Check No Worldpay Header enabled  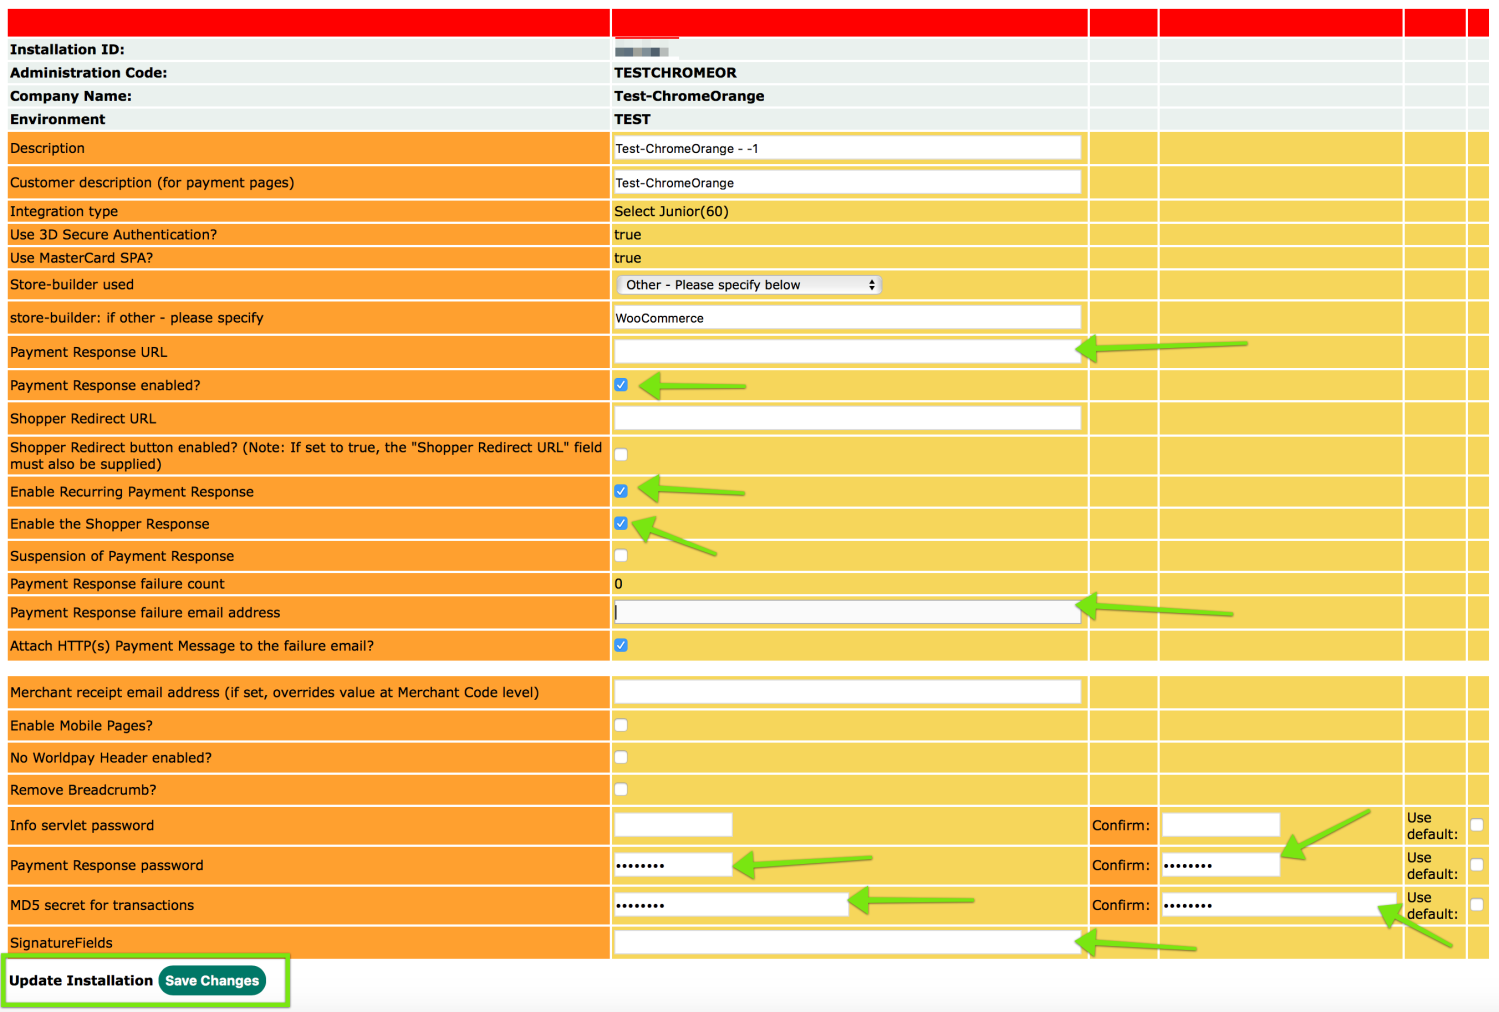pos(621,757)
